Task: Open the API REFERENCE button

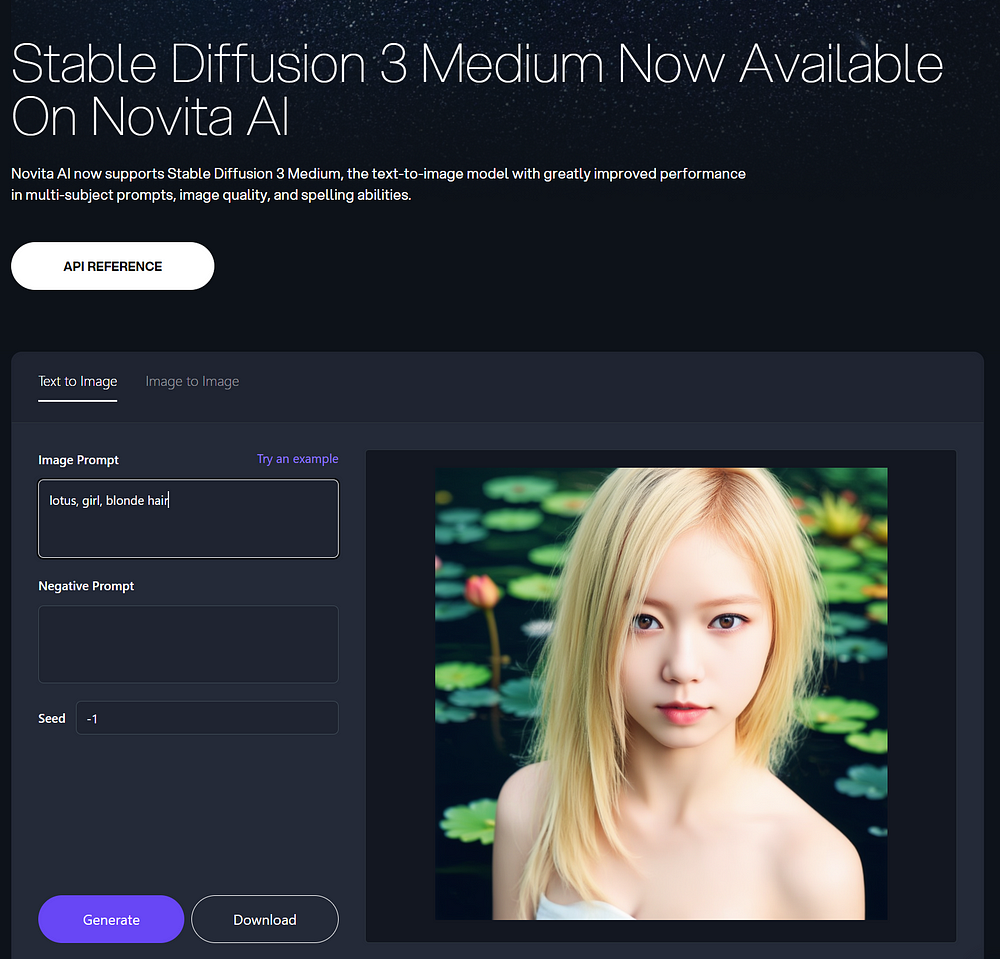Action: click(112, 266)
